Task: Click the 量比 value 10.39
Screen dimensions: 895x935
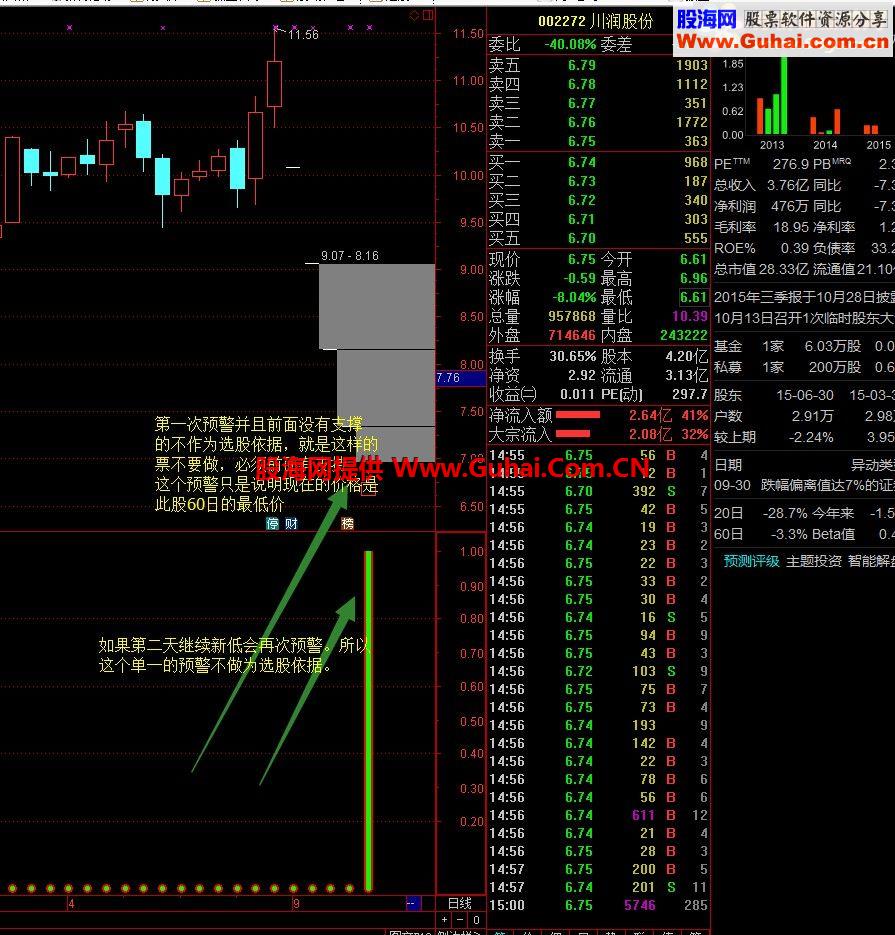Action: click(x=690, y=317)
